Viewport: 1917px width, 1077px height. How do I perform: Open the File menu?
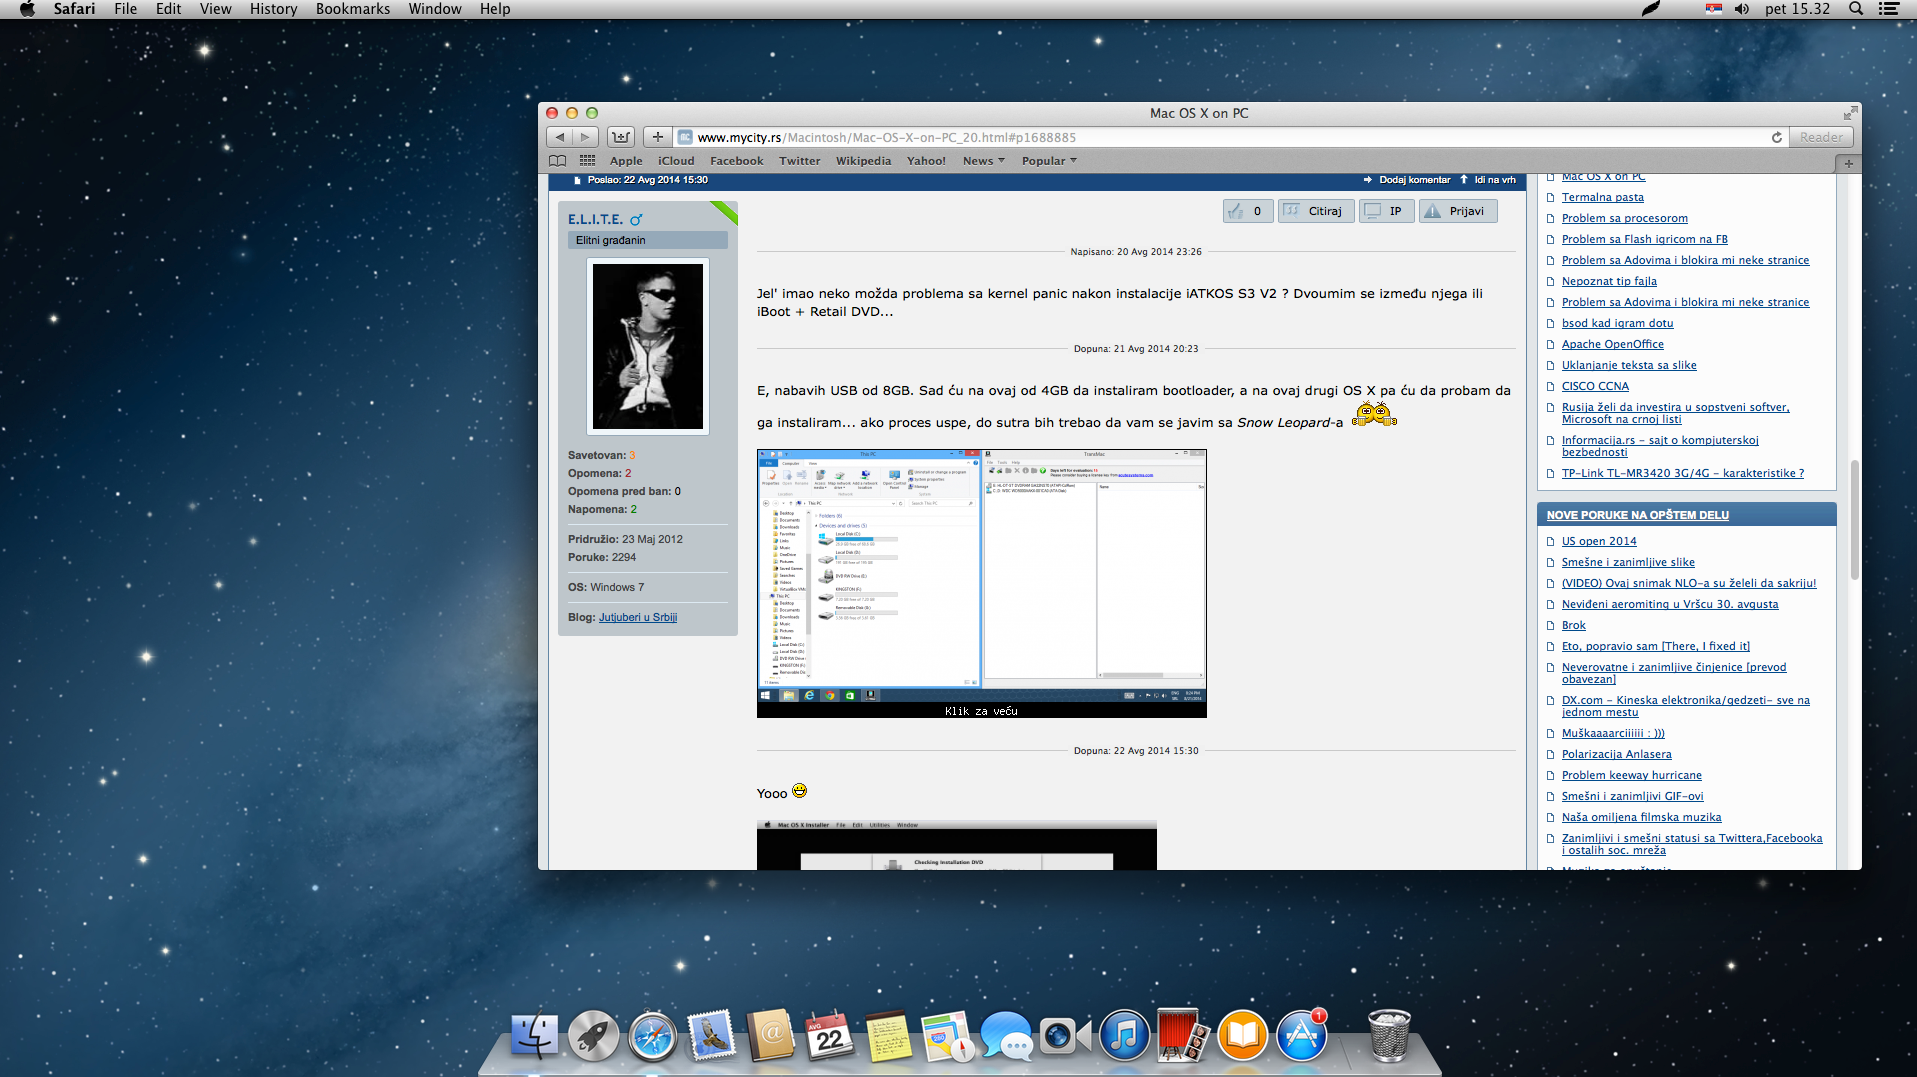point(126,9)
